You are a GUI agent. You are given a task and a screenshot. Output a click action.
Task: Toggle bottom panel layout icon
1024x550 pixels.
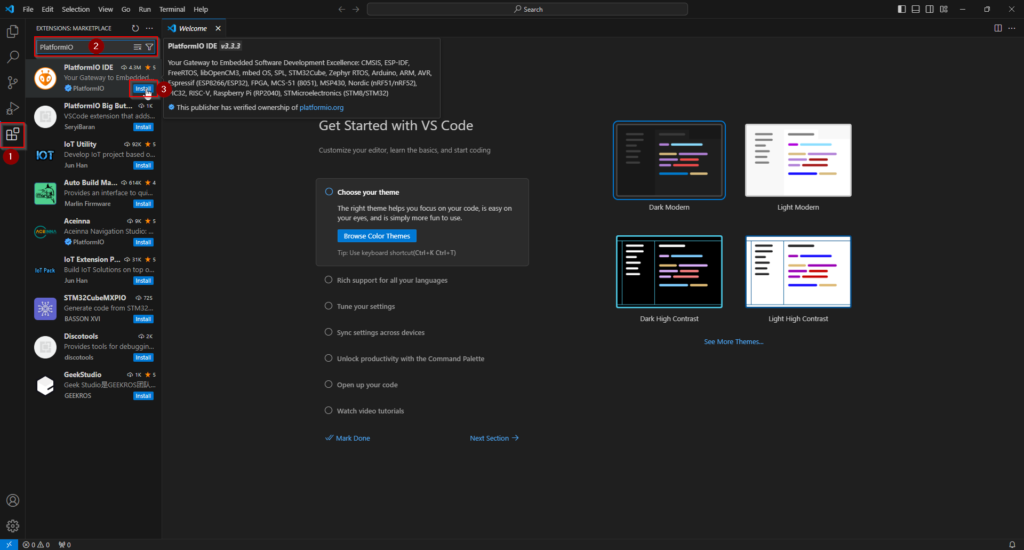tap(916, 9)
